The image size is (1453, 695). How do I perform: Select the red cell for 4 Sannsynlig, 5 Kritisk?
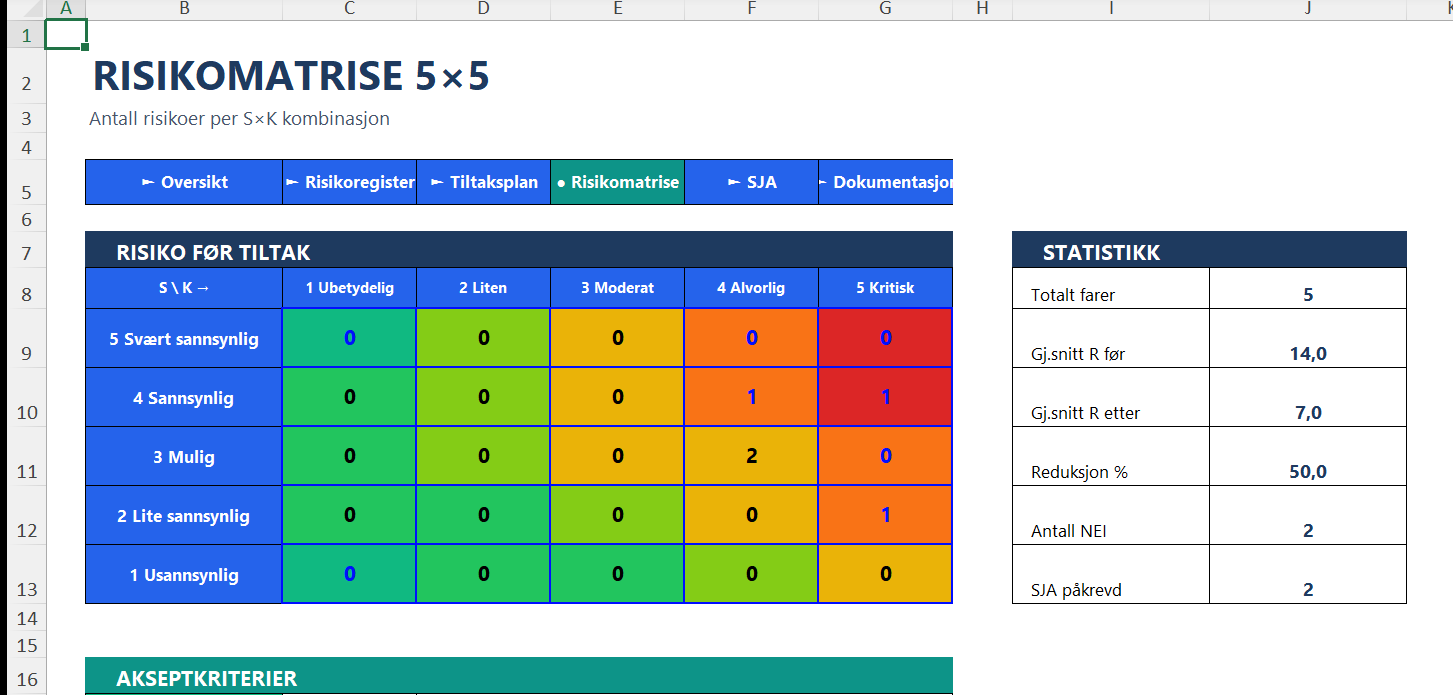tap(885, 397)
